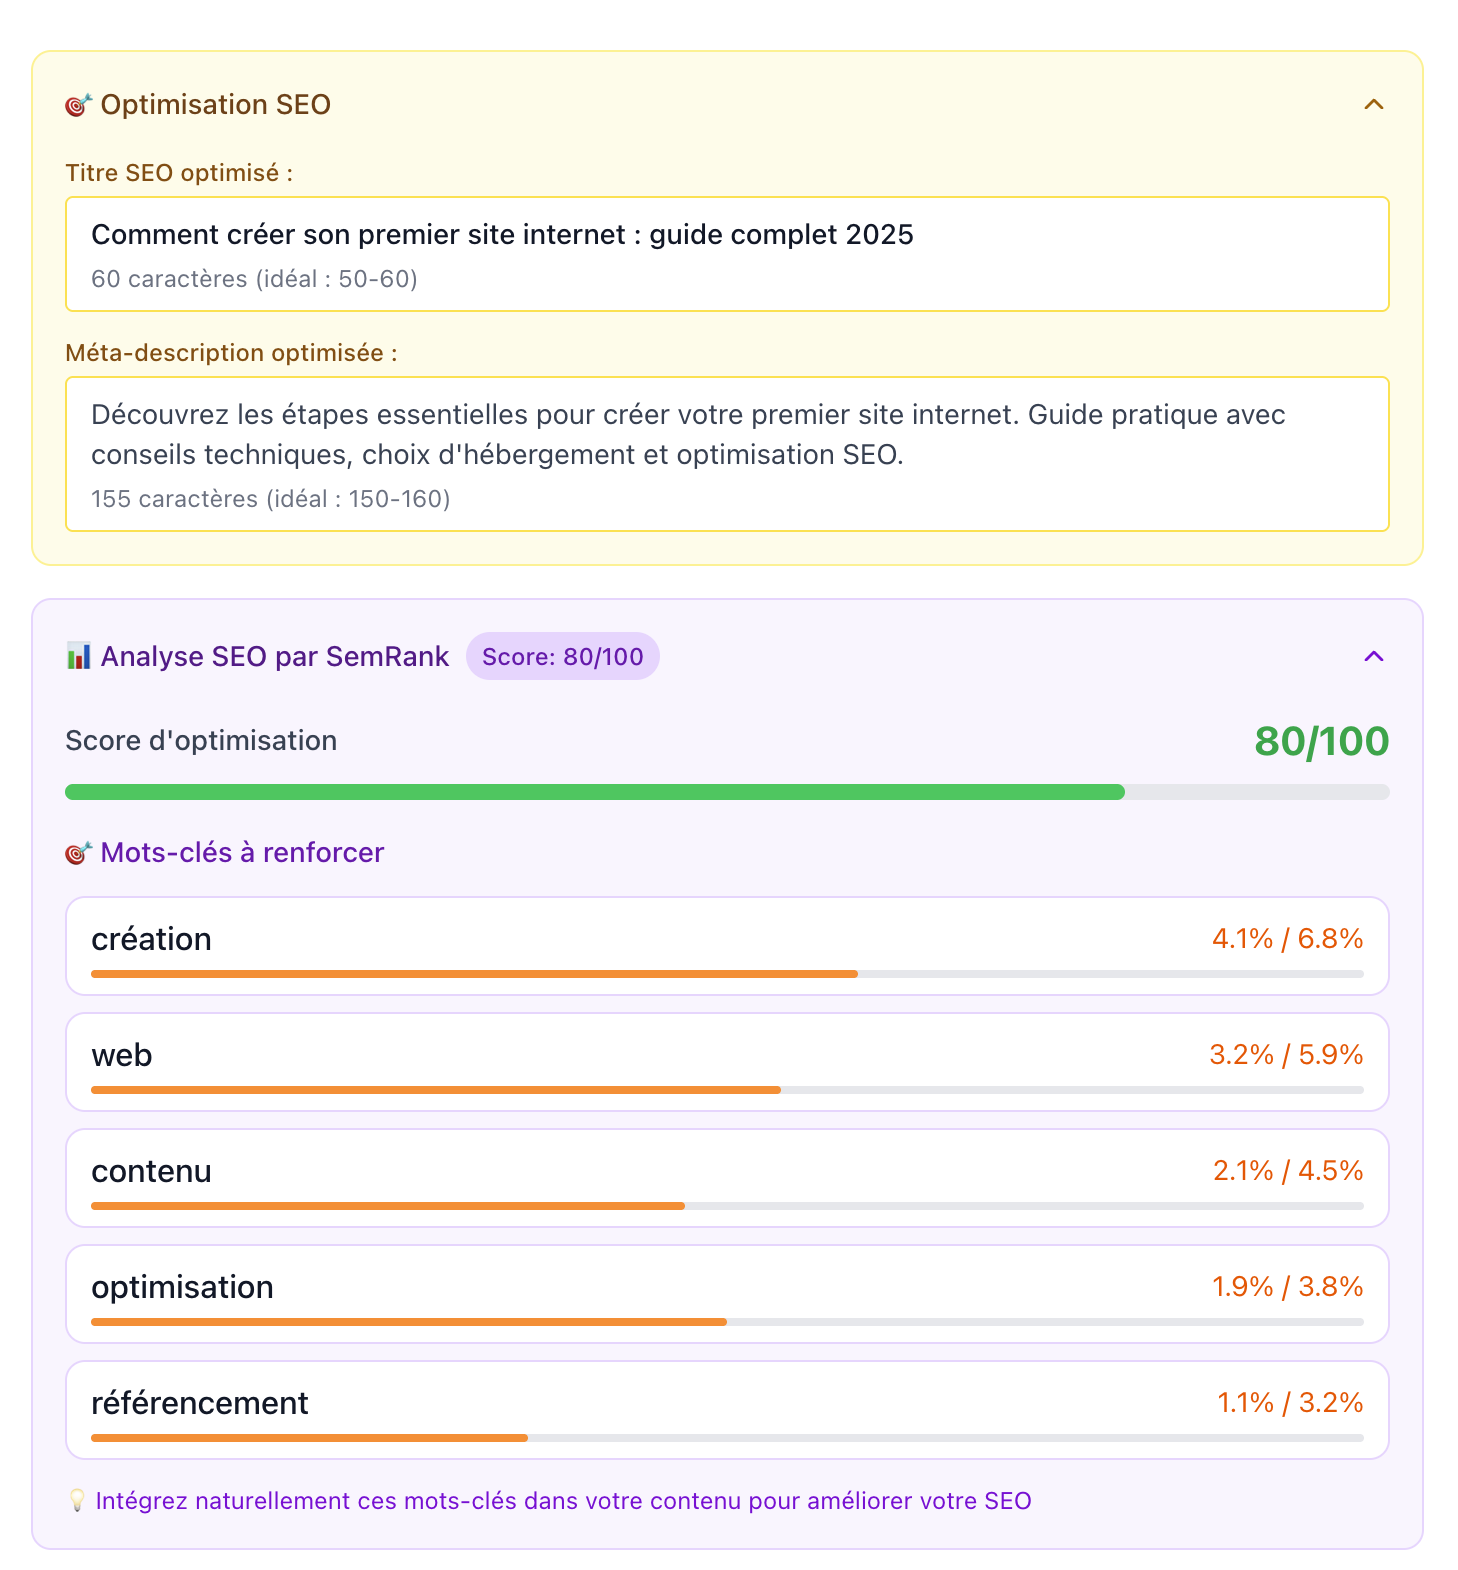Image resolution: width=1458 pixels, height=1570 pixels.
Task: Click the target icon near Mots-clés à renforcer
Action: [x=78, y=852]
